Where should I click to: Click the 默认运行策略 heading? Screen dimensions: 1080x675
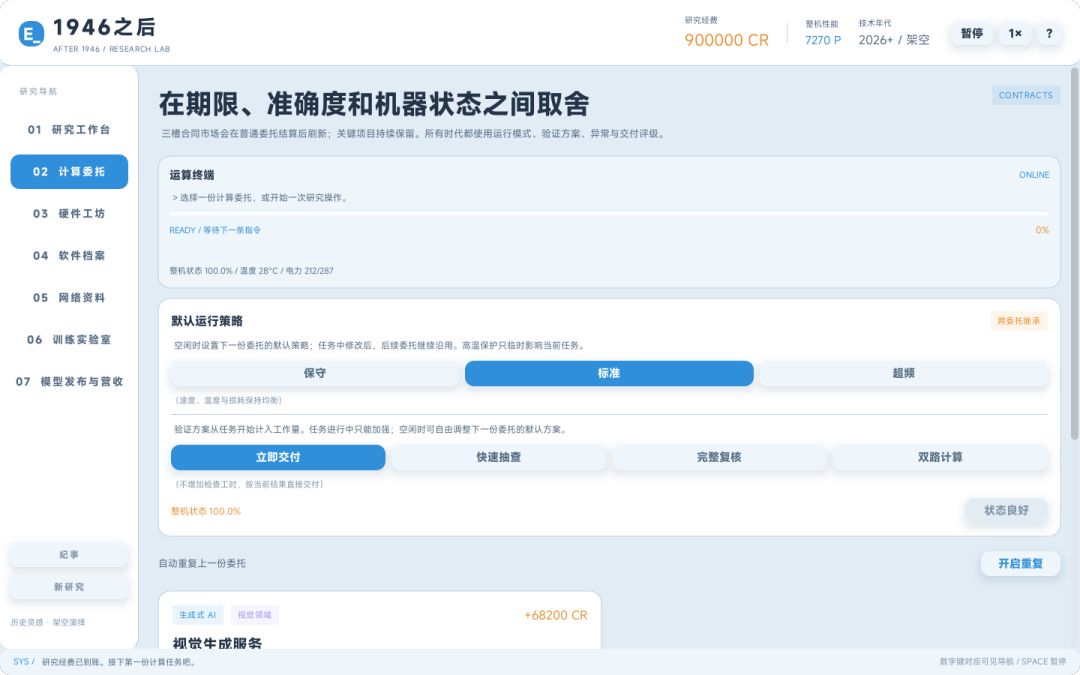(x=207, y=321)
